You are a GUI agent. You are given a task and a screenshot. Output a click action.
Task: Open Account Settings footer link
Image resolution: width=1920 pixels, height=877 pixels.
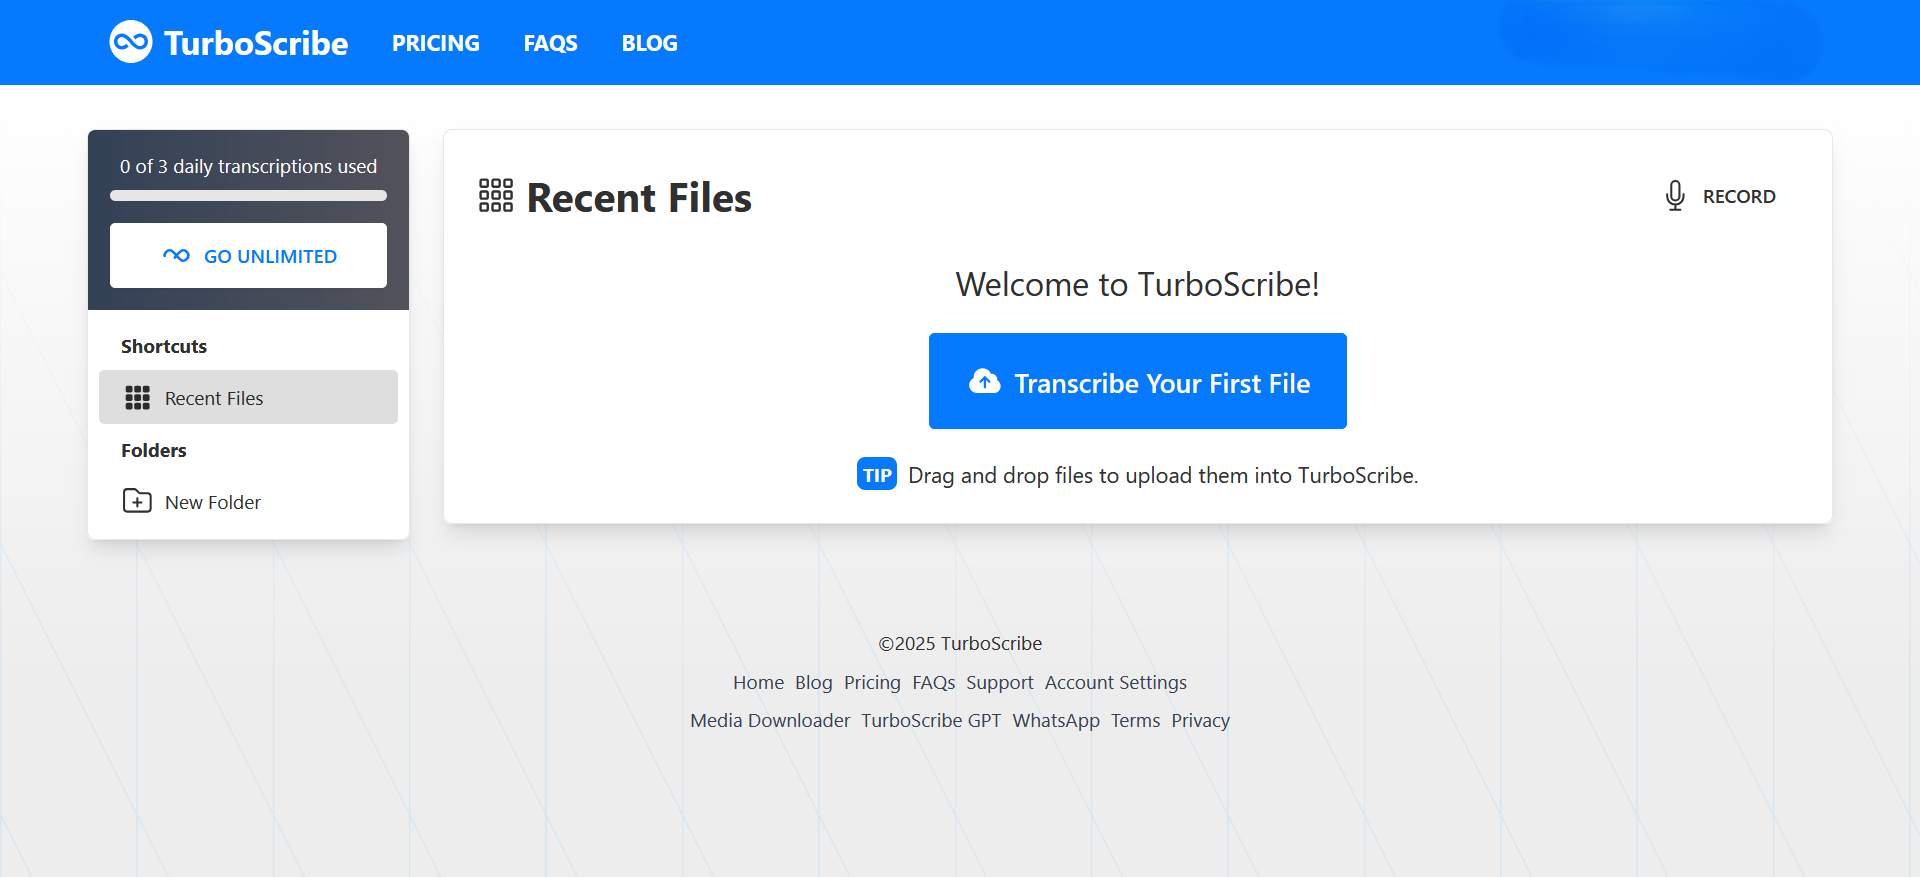1115,682
